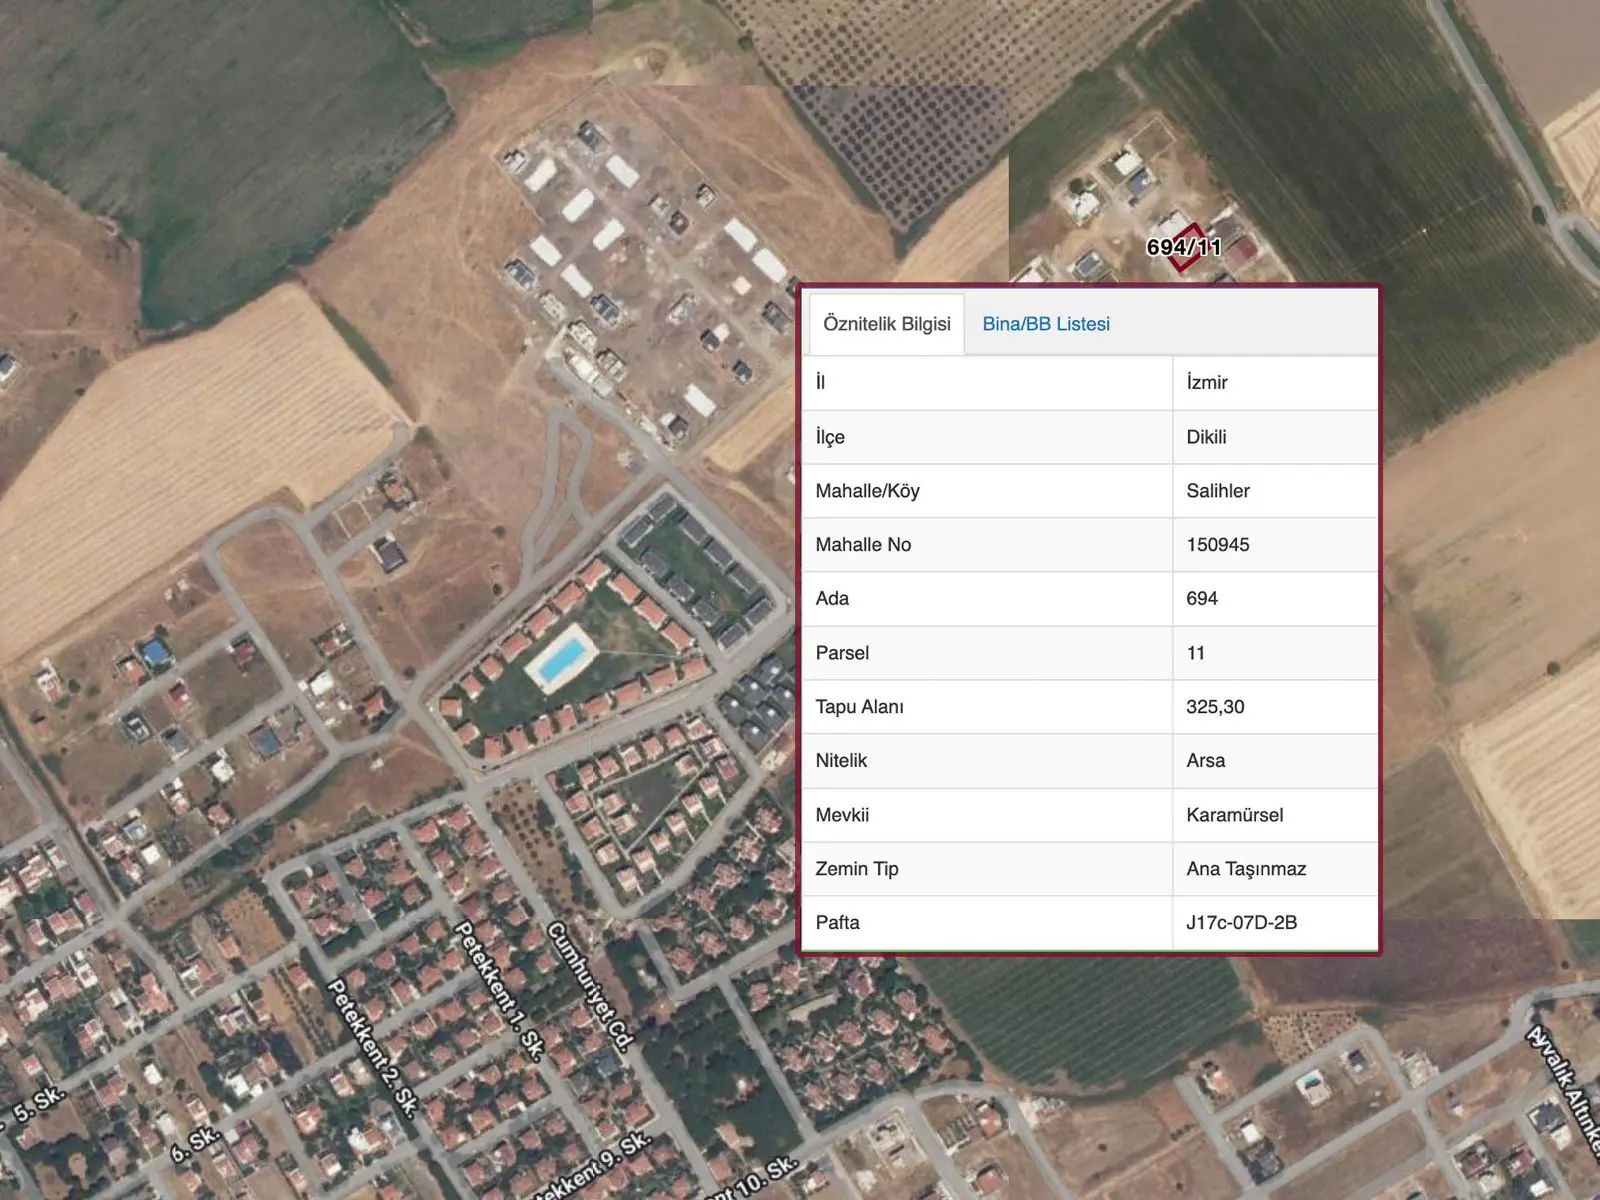Select the Dikili district value
Viewport: 1600px width, 1200px height.
1206,437
